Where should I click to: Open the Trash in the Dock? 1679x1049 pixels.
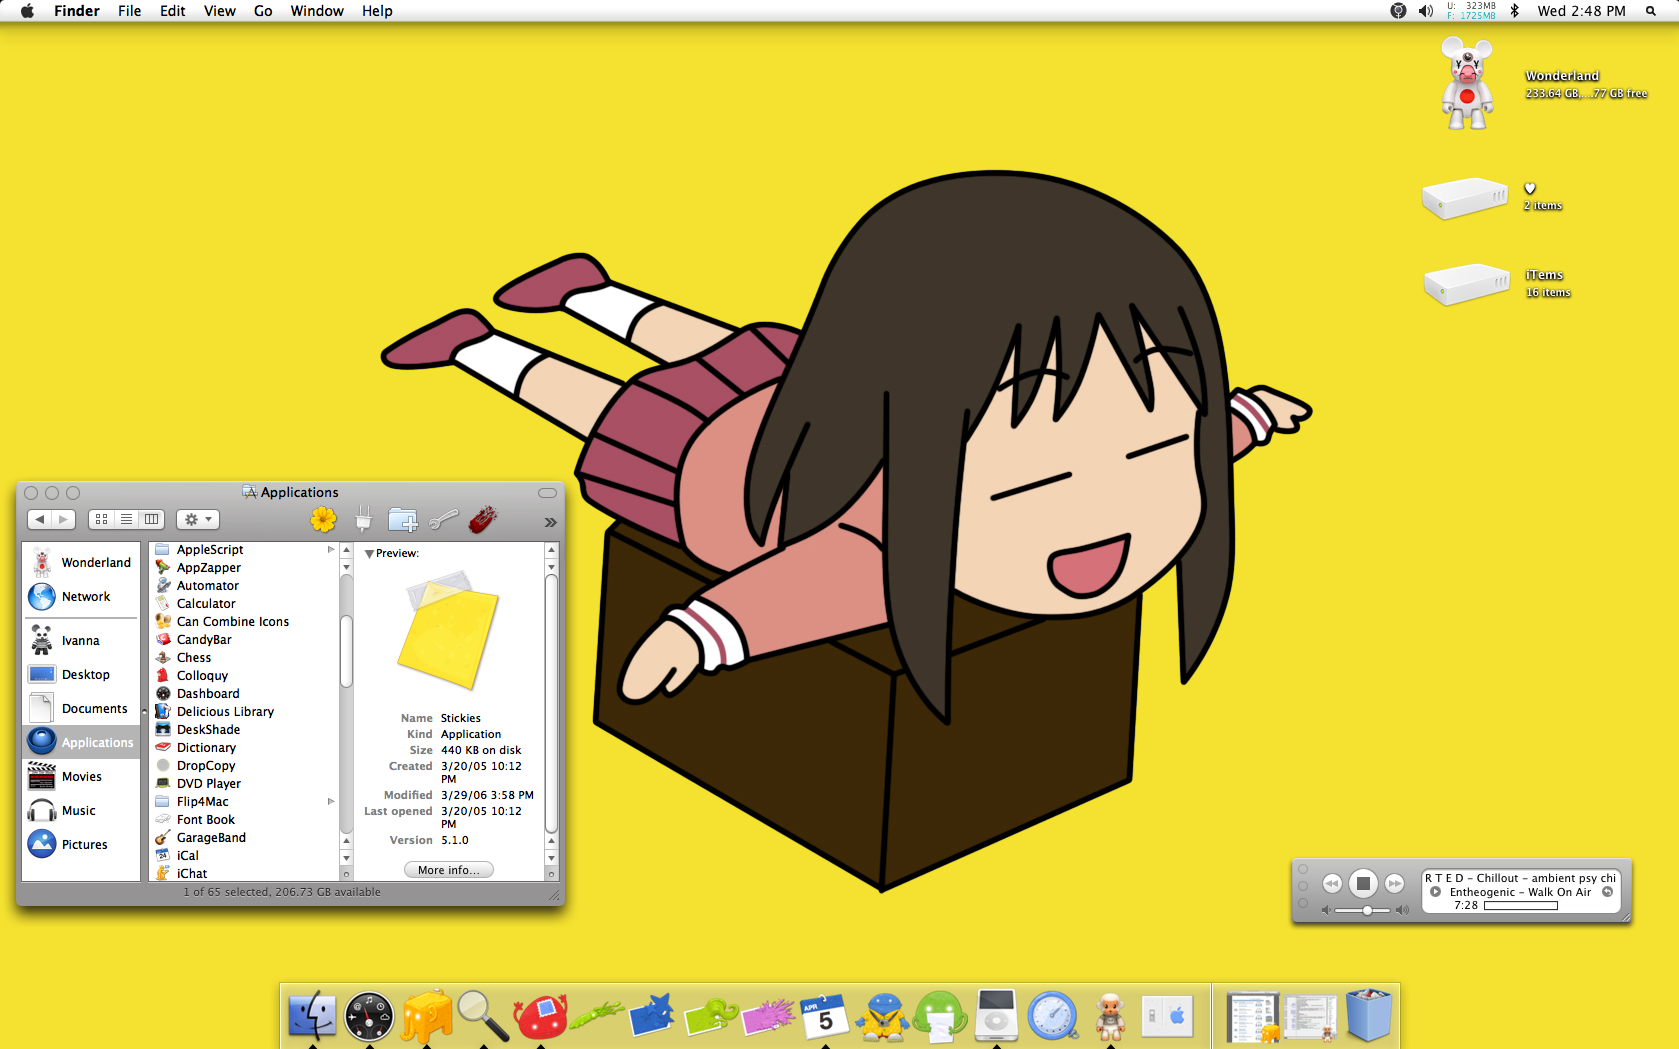[x=1368, y=1014]
